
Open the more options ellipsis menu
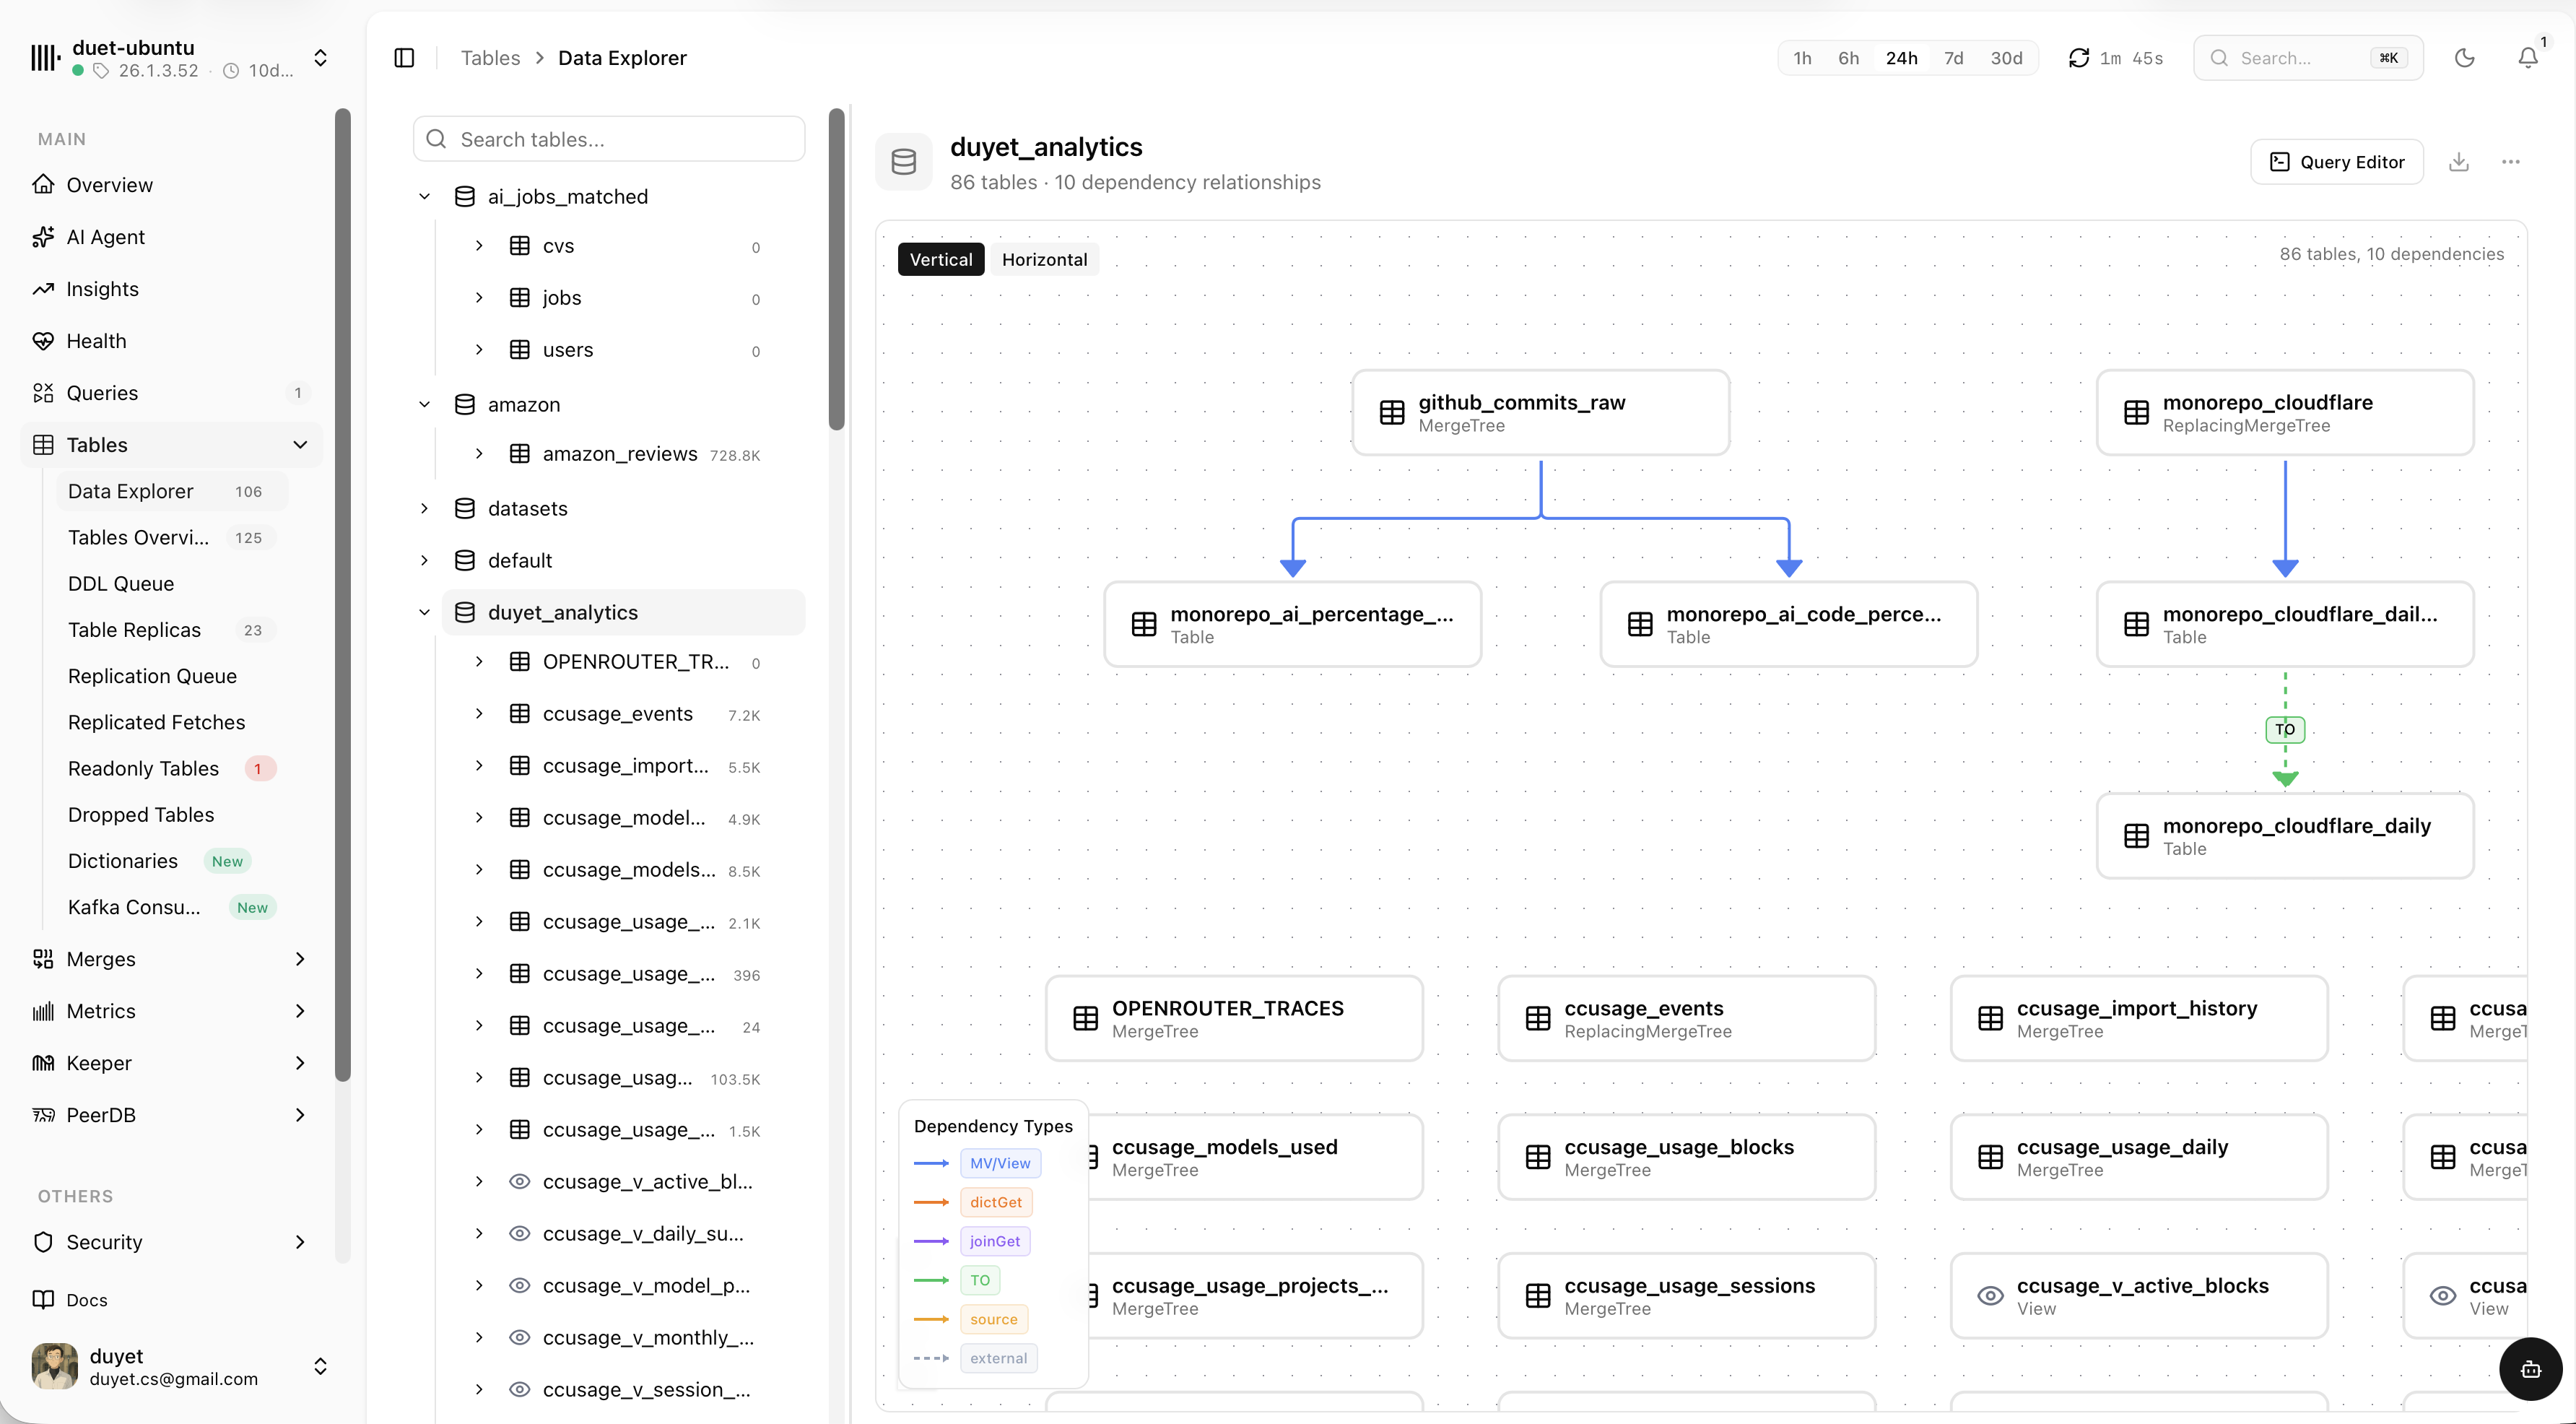(x=2511, y=162)
